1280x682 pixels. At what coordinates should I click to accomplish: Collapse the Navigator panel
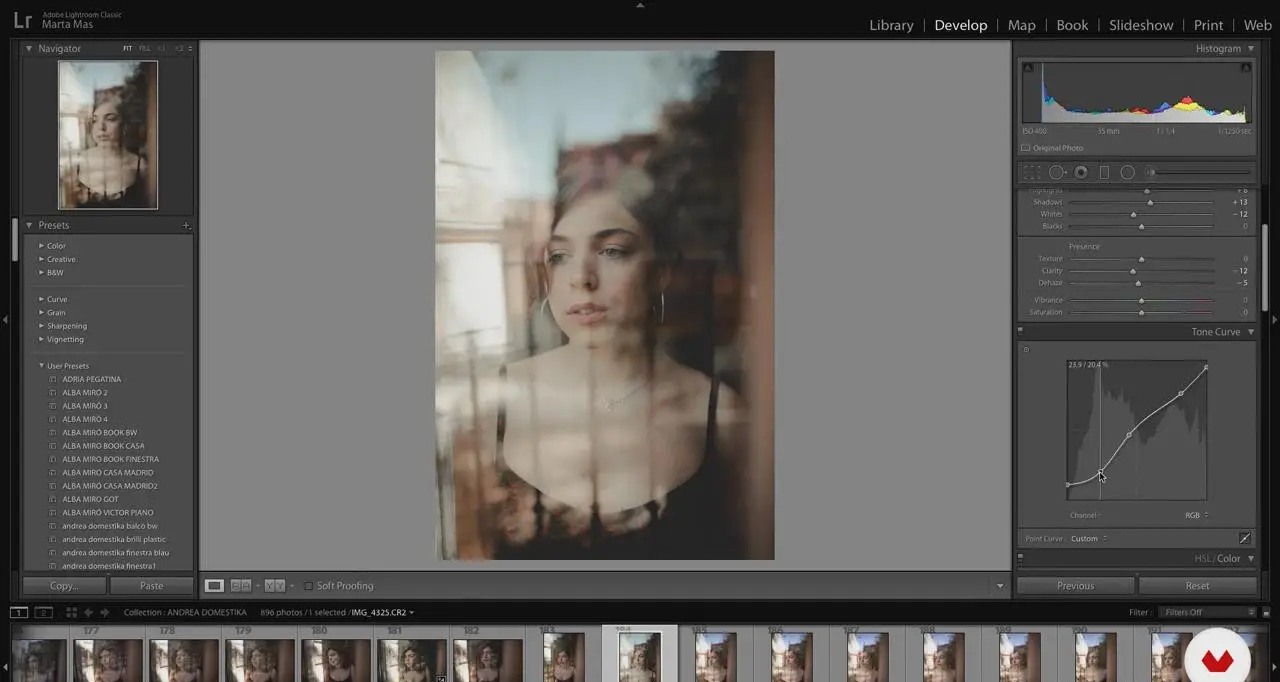[29, 48]
